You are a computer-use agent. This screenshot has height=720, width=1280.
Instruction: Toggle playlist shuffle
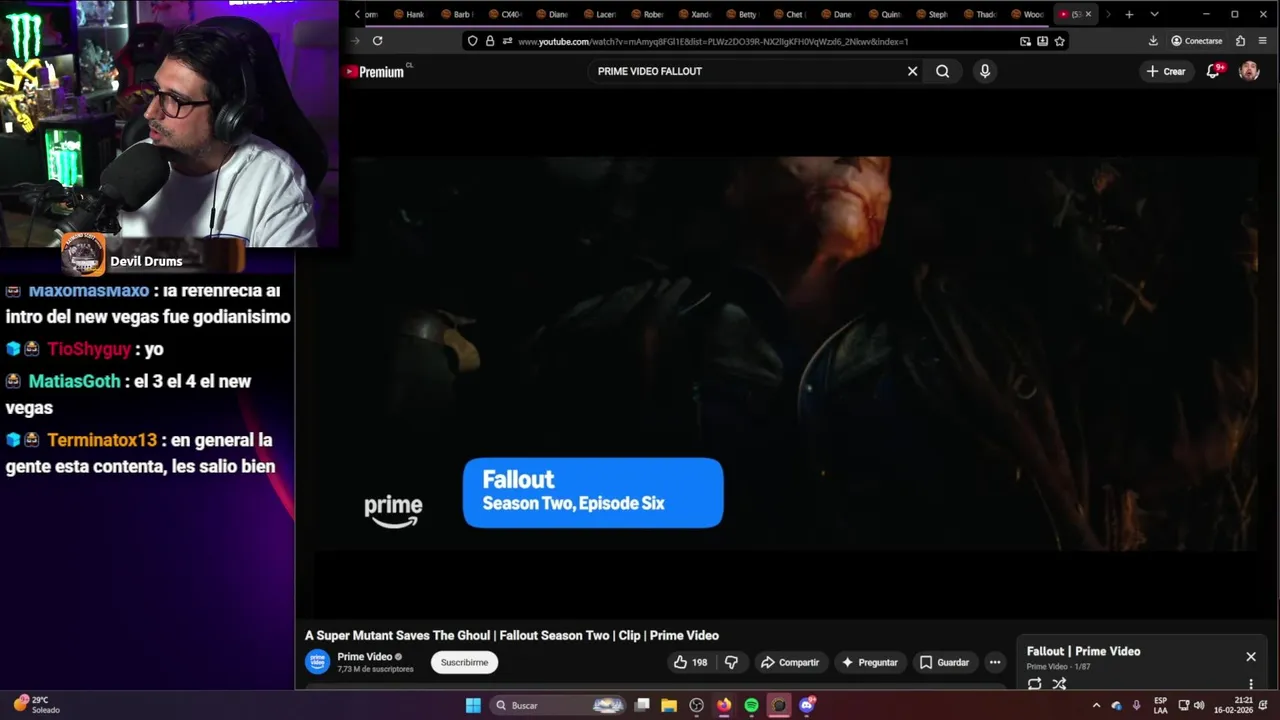[x=1059, y=684]
